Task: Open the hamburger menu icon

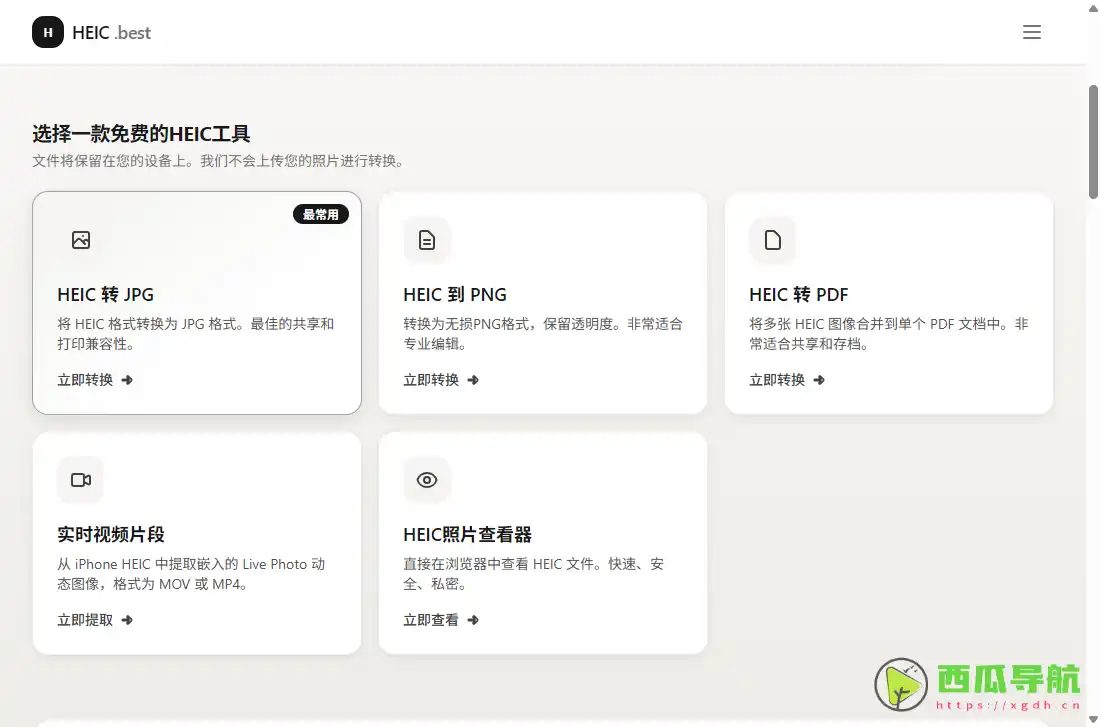Action: click(x=1031, y=32)
